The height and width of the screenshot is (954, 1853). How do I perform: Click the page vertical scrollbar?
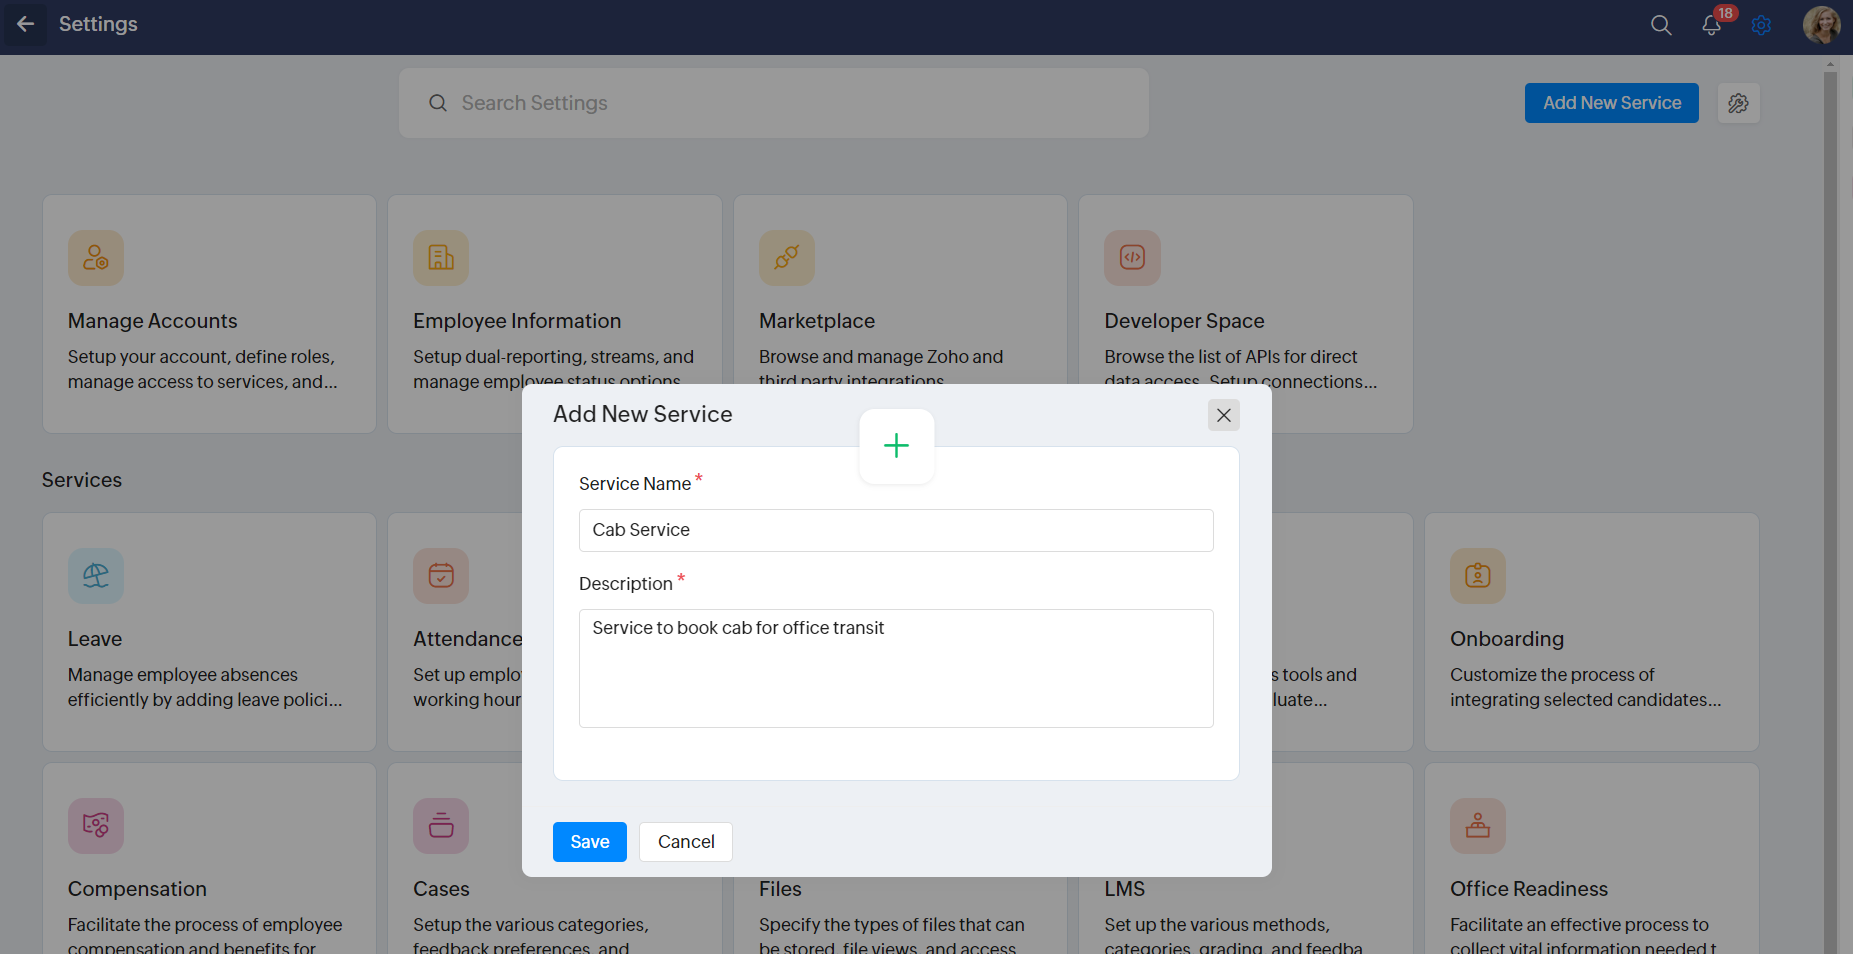click(1830, 505)
